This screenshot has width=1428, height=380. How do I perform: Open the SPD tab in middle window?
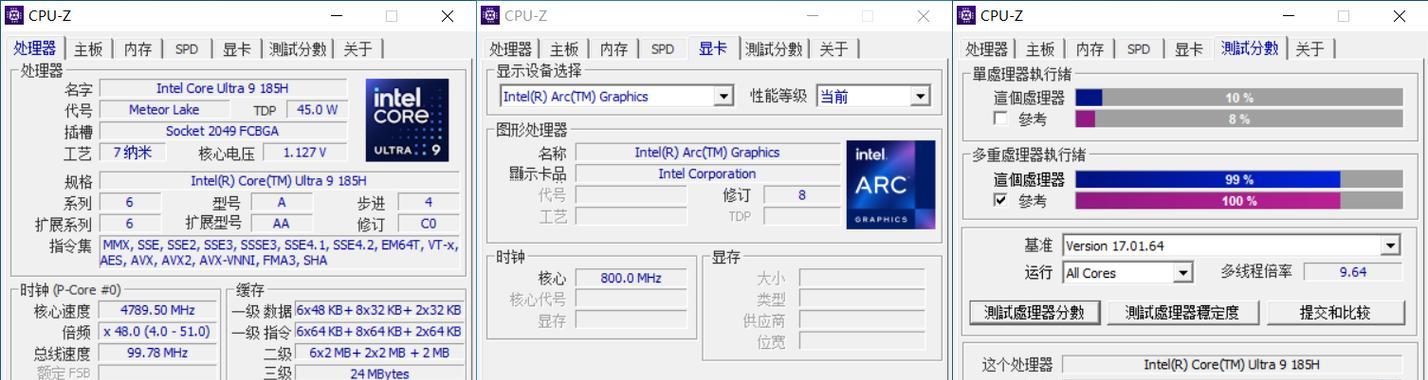663,49
